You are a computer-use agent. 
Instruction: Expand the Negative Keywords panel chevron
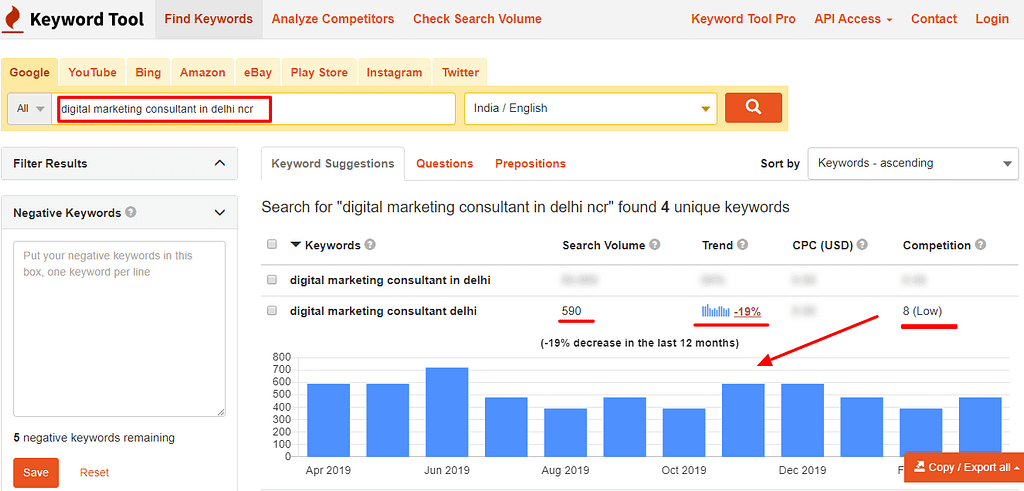pos(220,213)
